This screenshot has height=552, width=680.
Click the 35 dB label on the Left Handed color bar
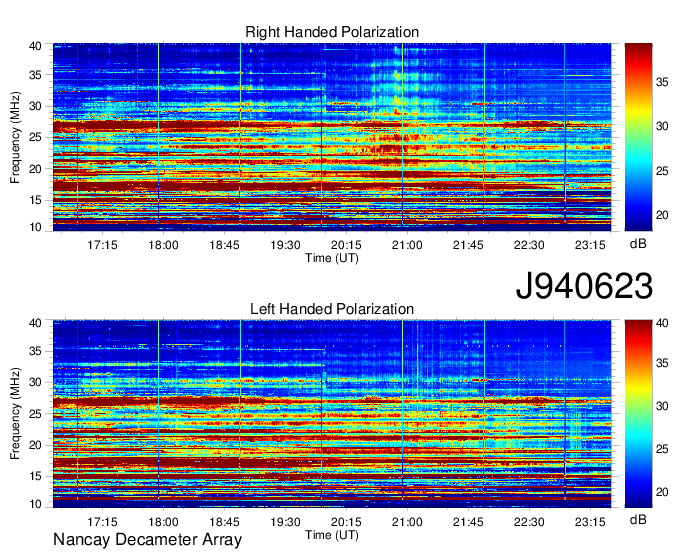pyautogui.click(x=662, y=363)
